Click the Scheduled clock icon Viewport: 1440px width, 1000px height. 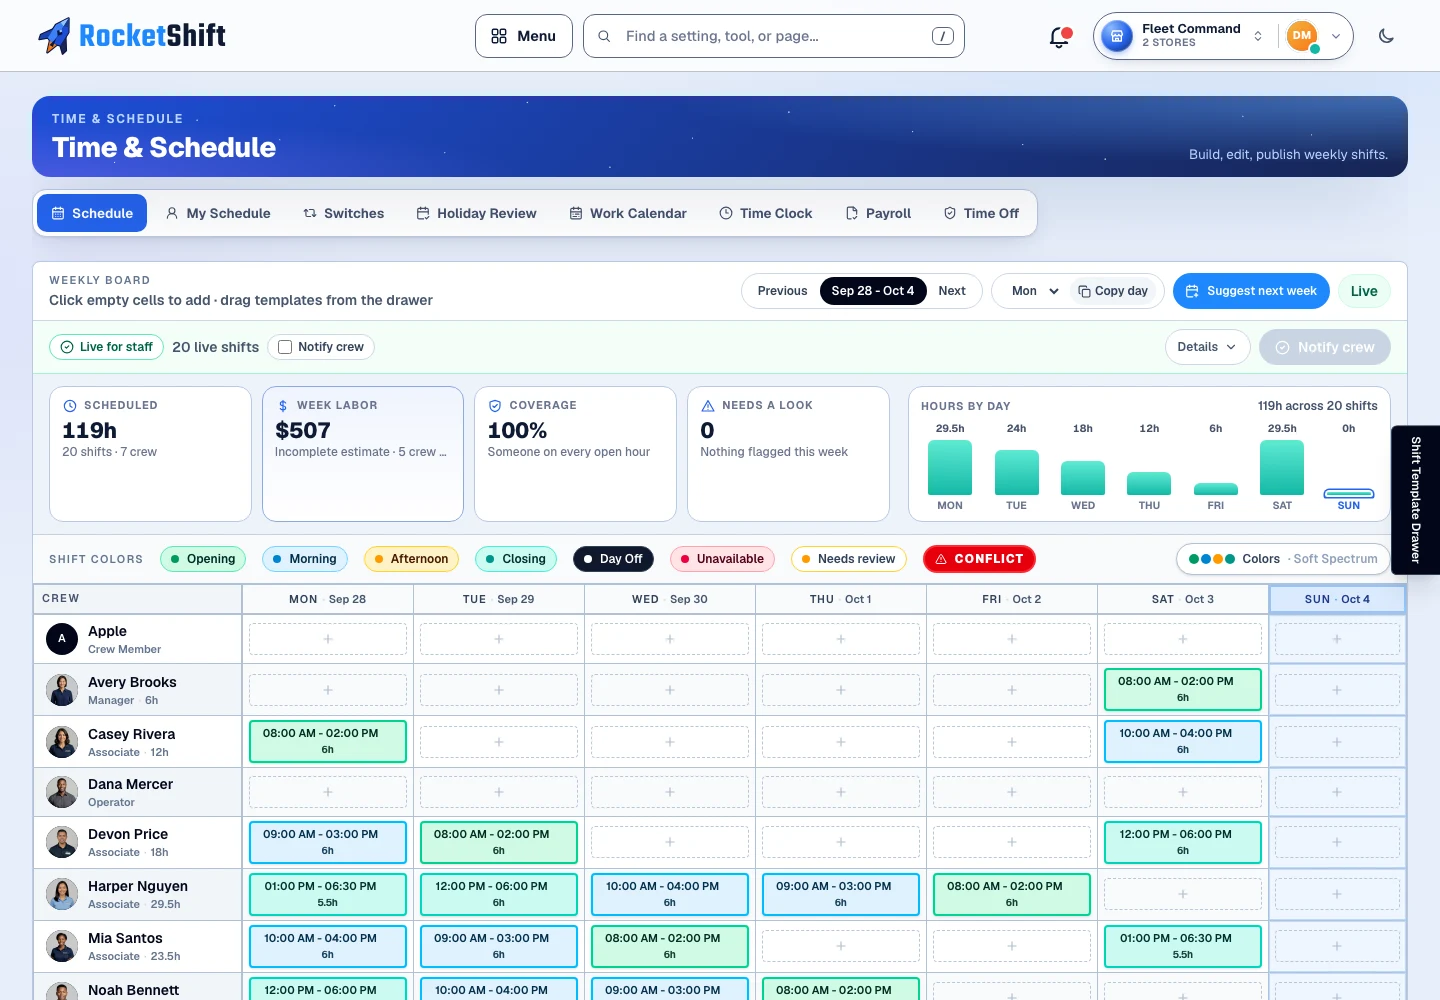pos(70,406)
